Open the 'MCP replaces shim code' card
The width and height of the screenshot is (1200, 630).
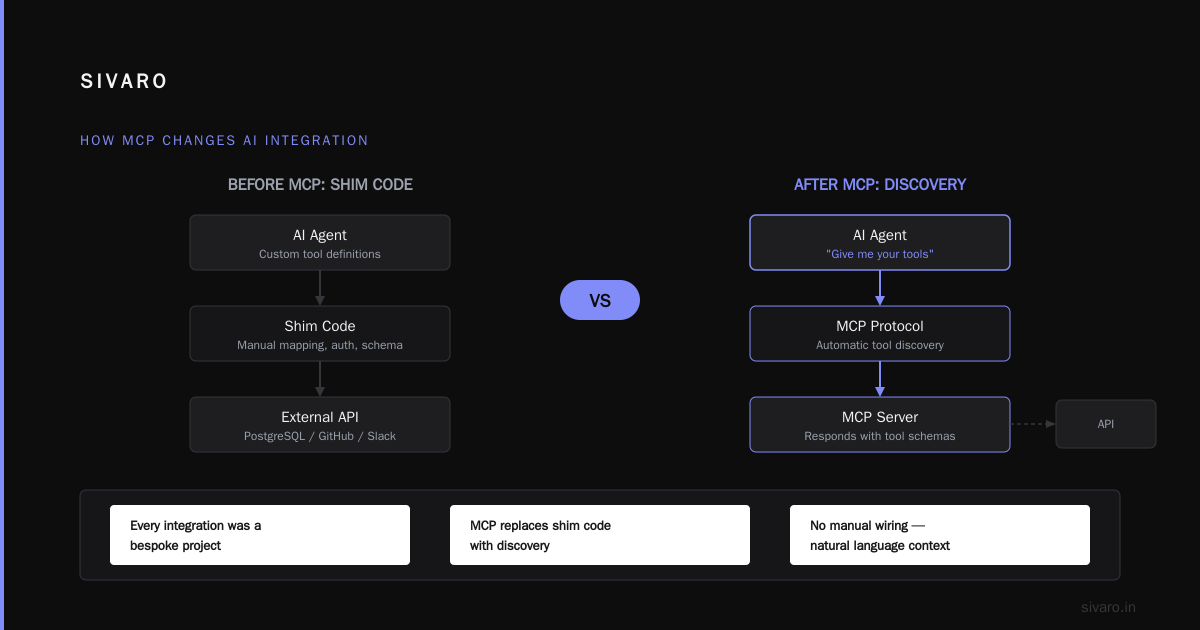tap(600, 535)
